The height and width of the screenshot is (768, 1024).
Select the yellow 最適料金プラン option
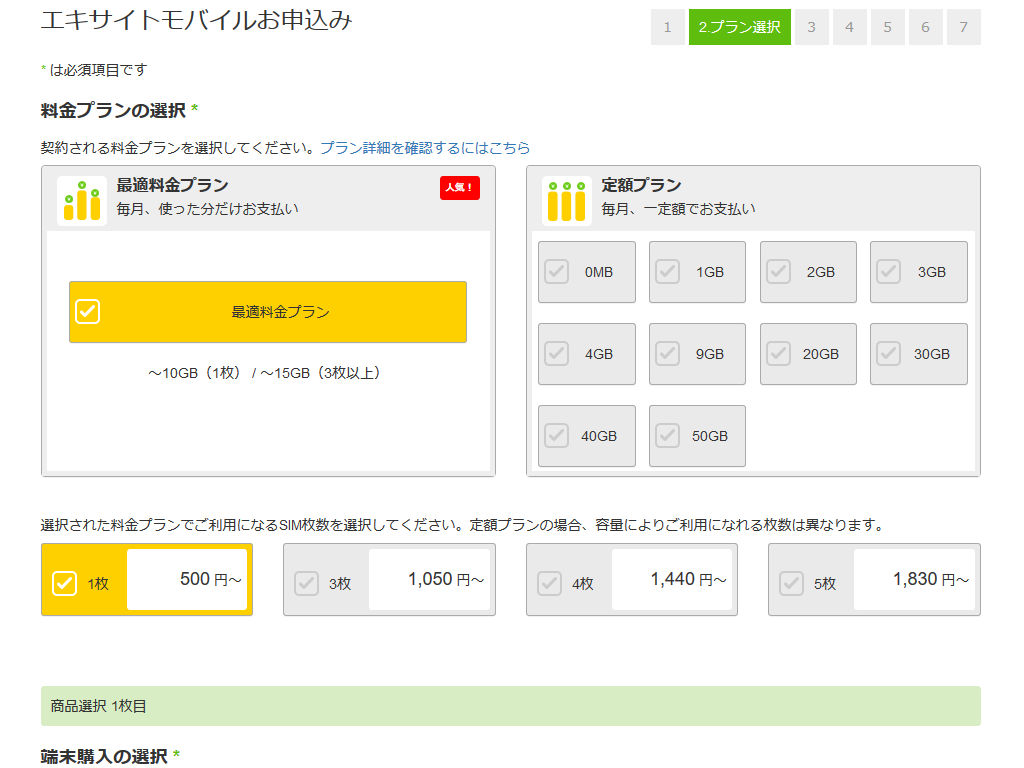[x=268, y=312]
